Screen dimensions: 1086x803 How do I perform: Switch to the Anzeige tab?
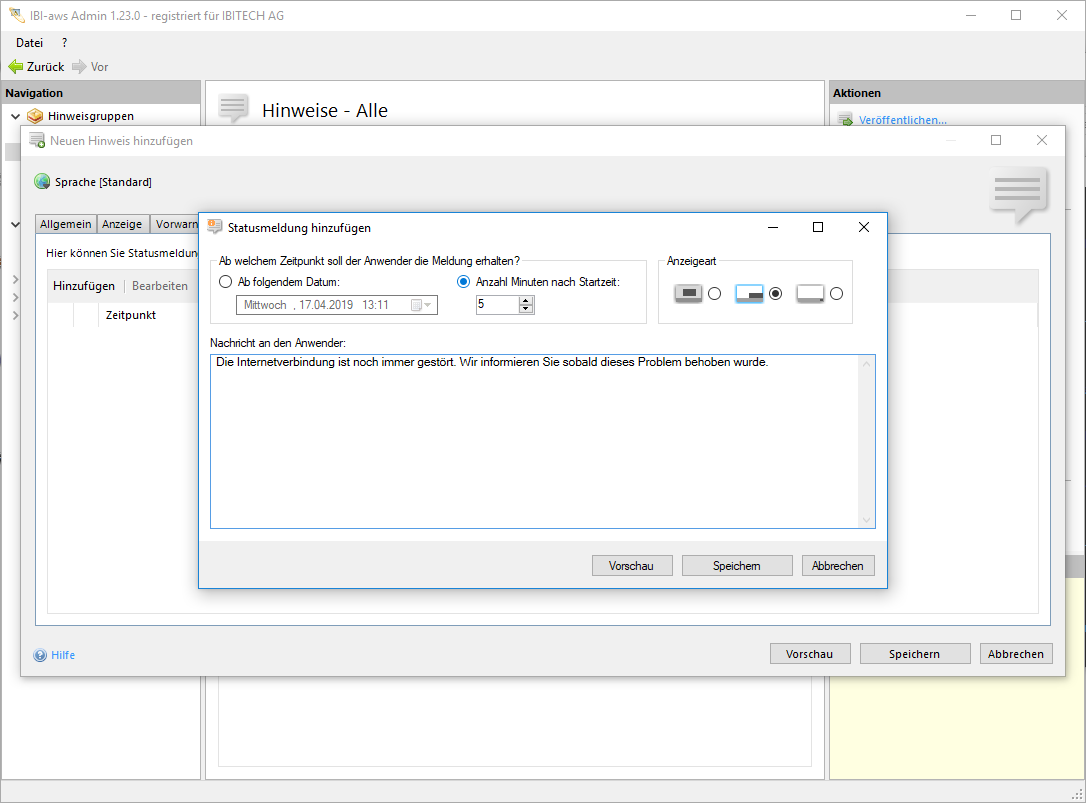tap(122, 224)
